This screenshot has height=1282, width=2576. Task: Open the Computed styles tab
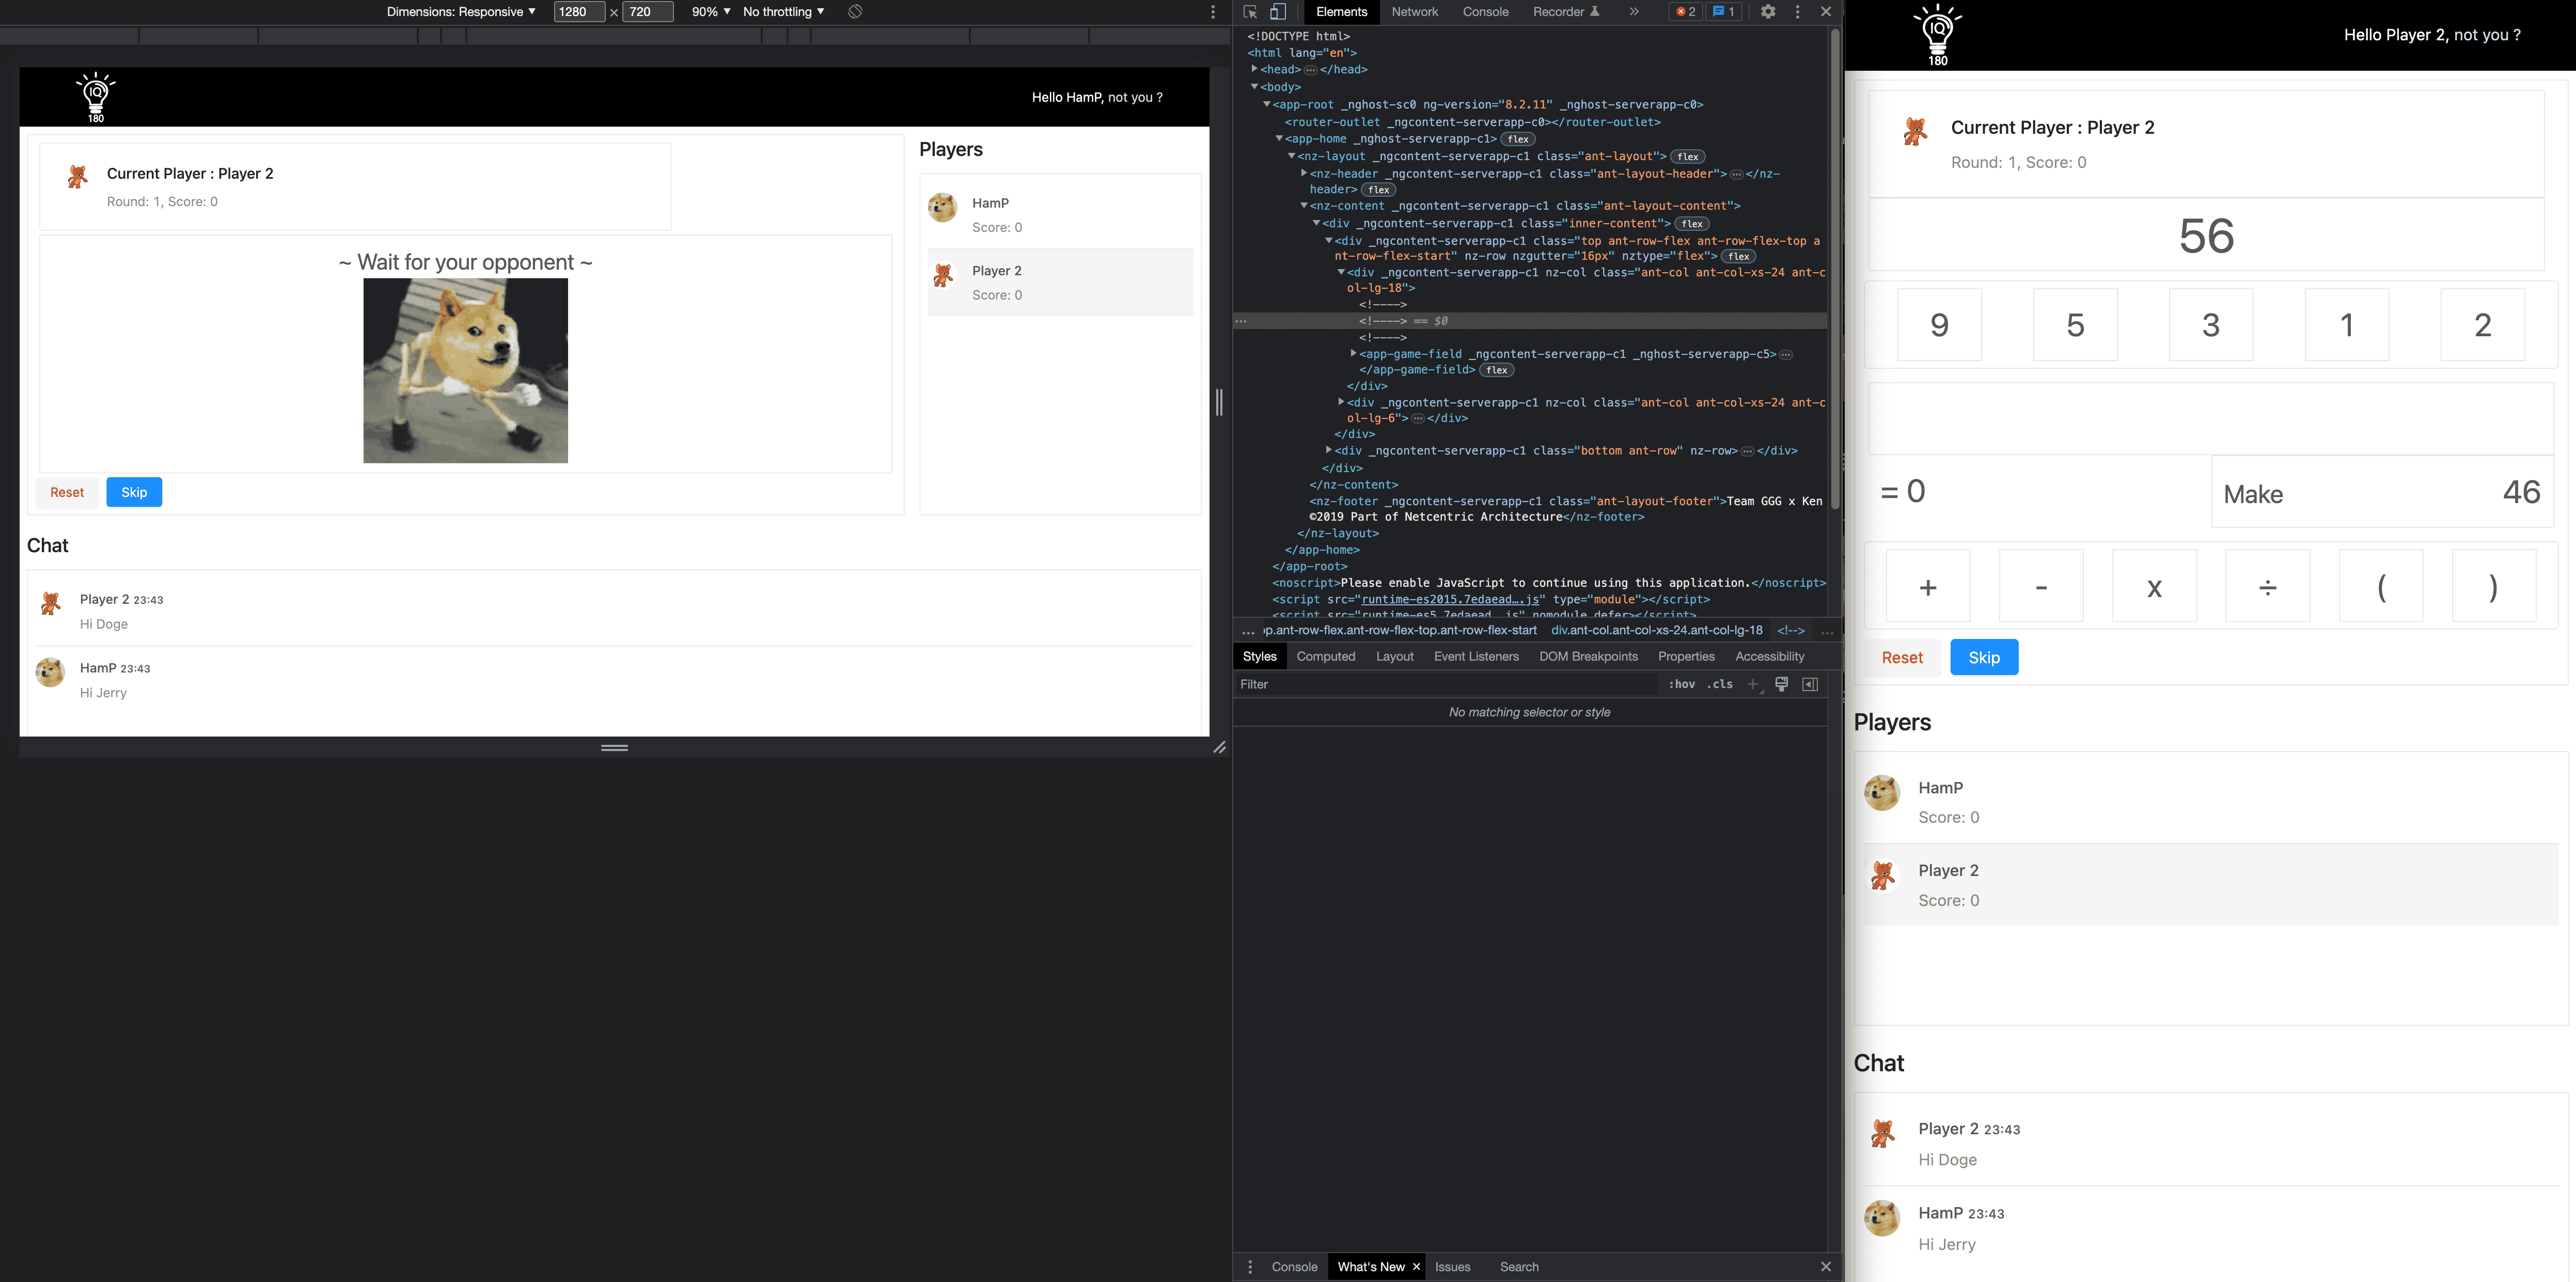[1325, 656]
